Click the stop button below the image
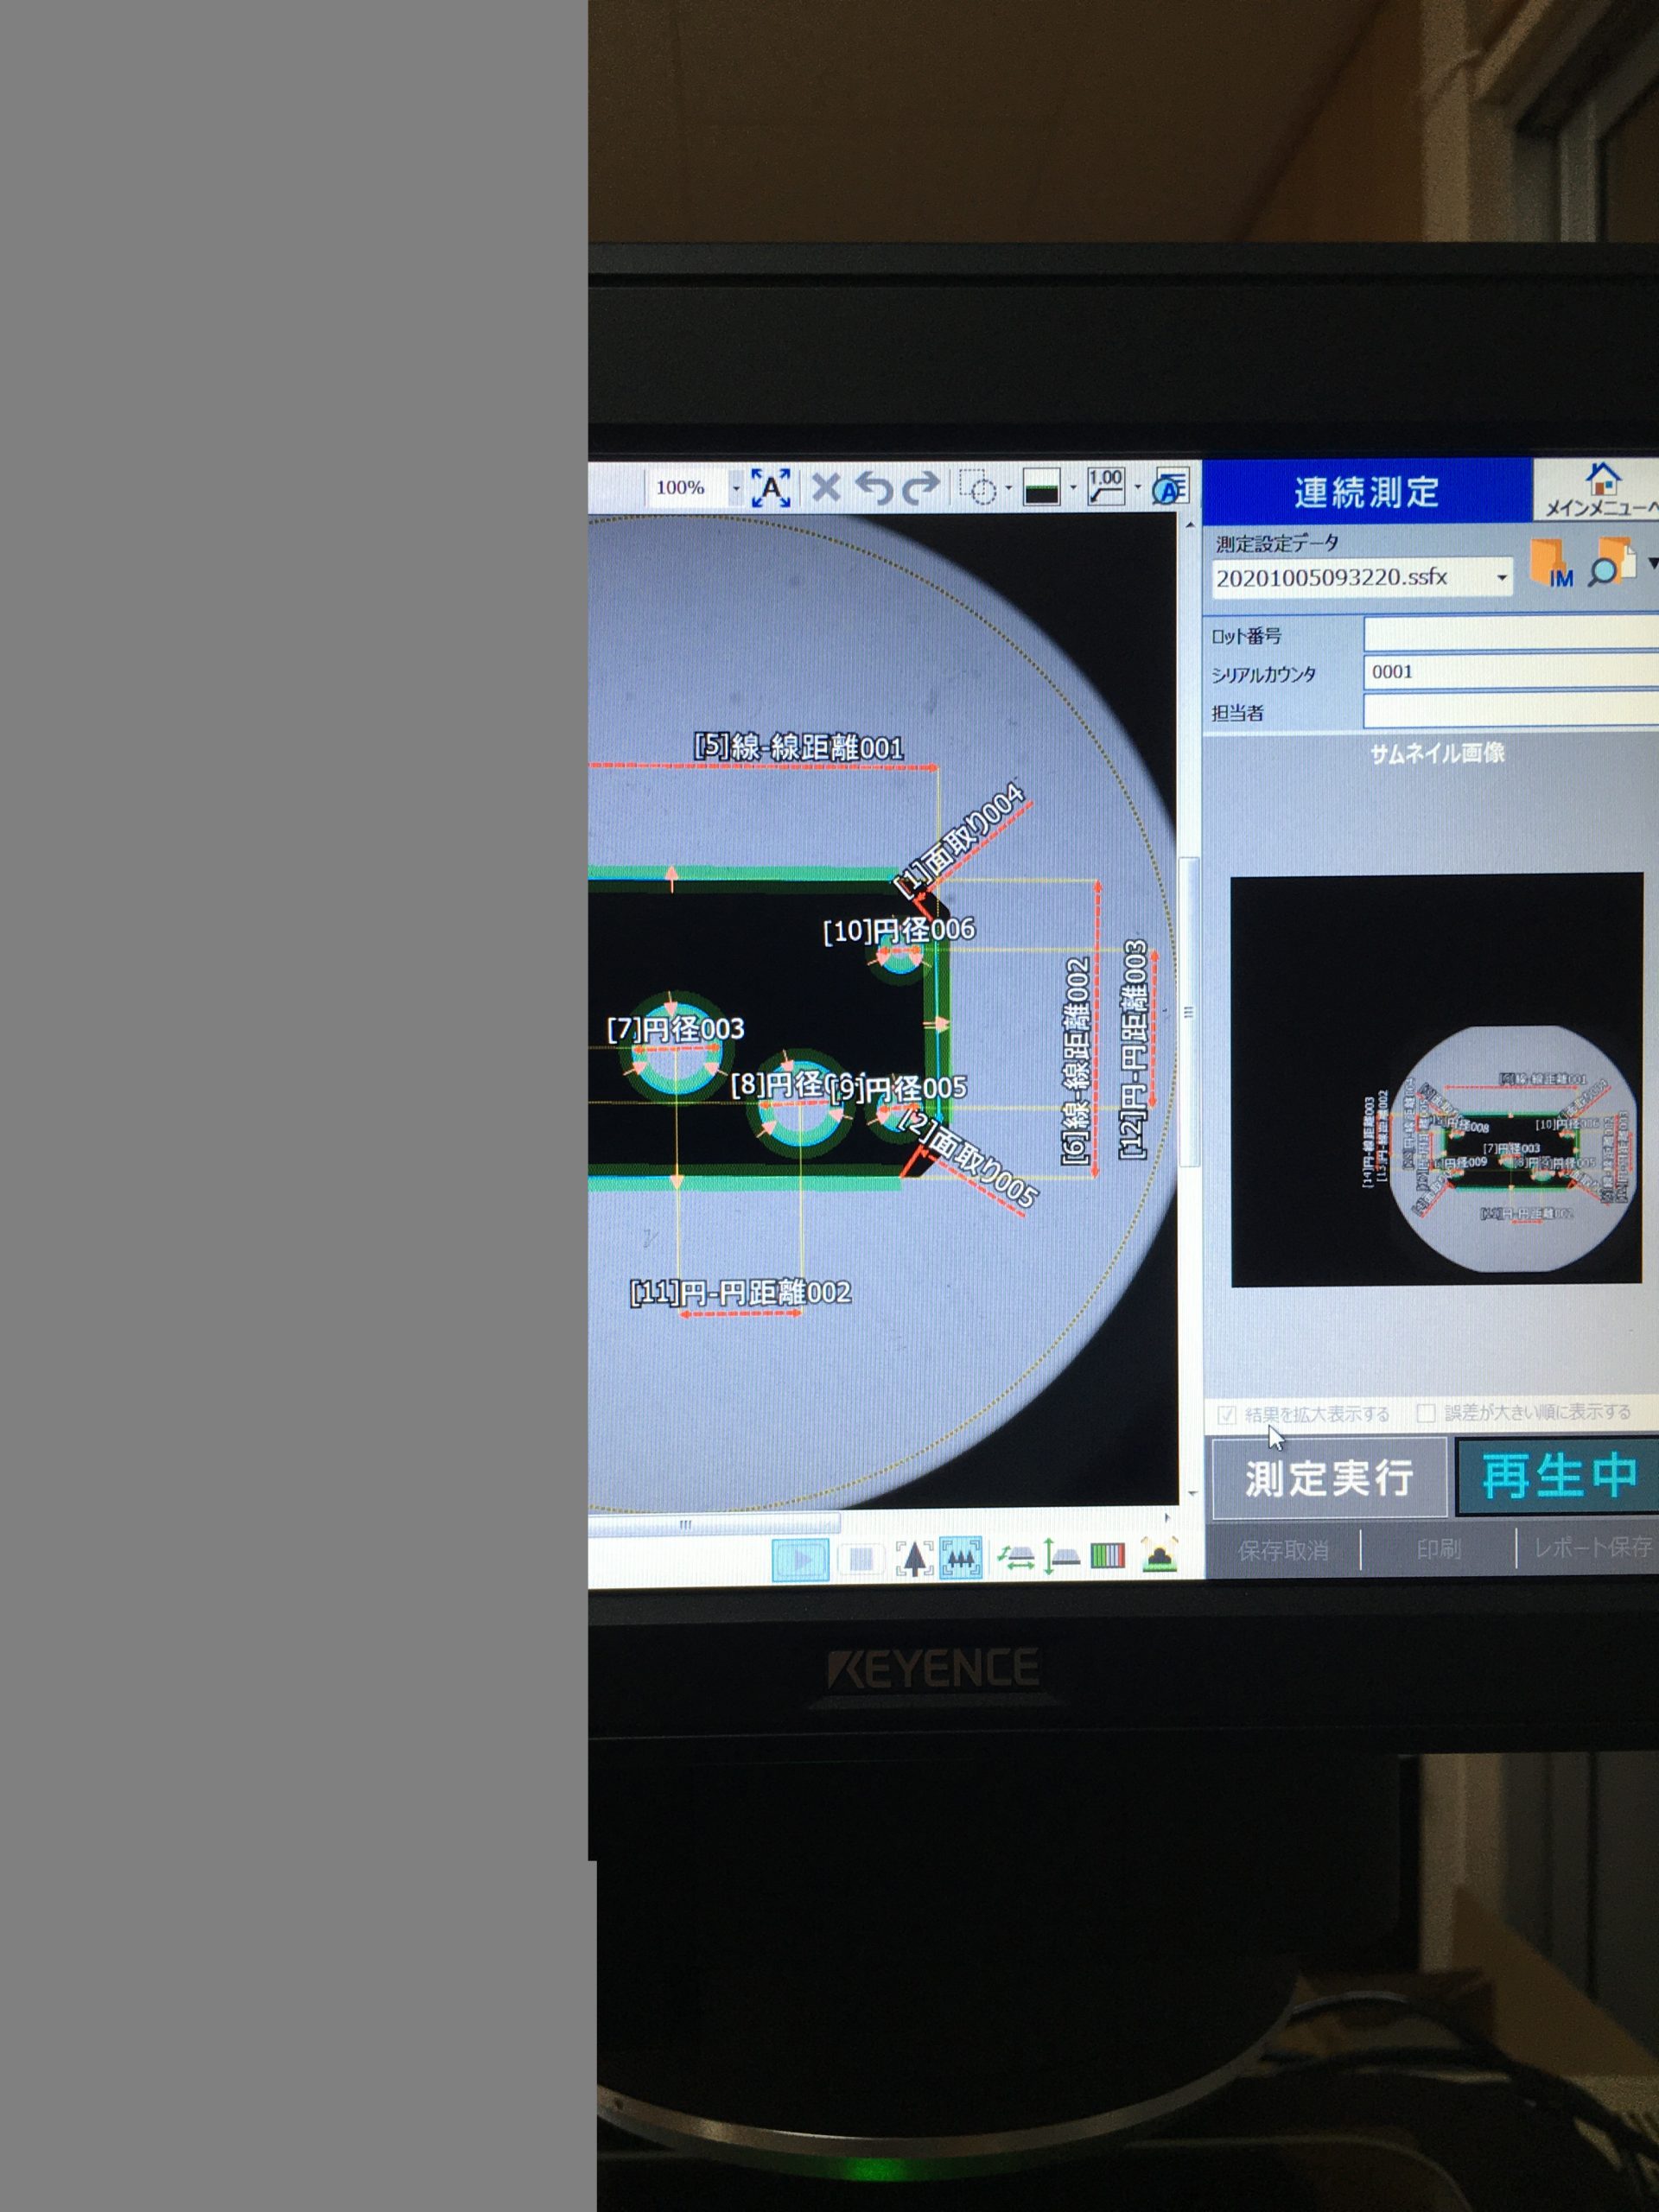 pos(861,1559)
